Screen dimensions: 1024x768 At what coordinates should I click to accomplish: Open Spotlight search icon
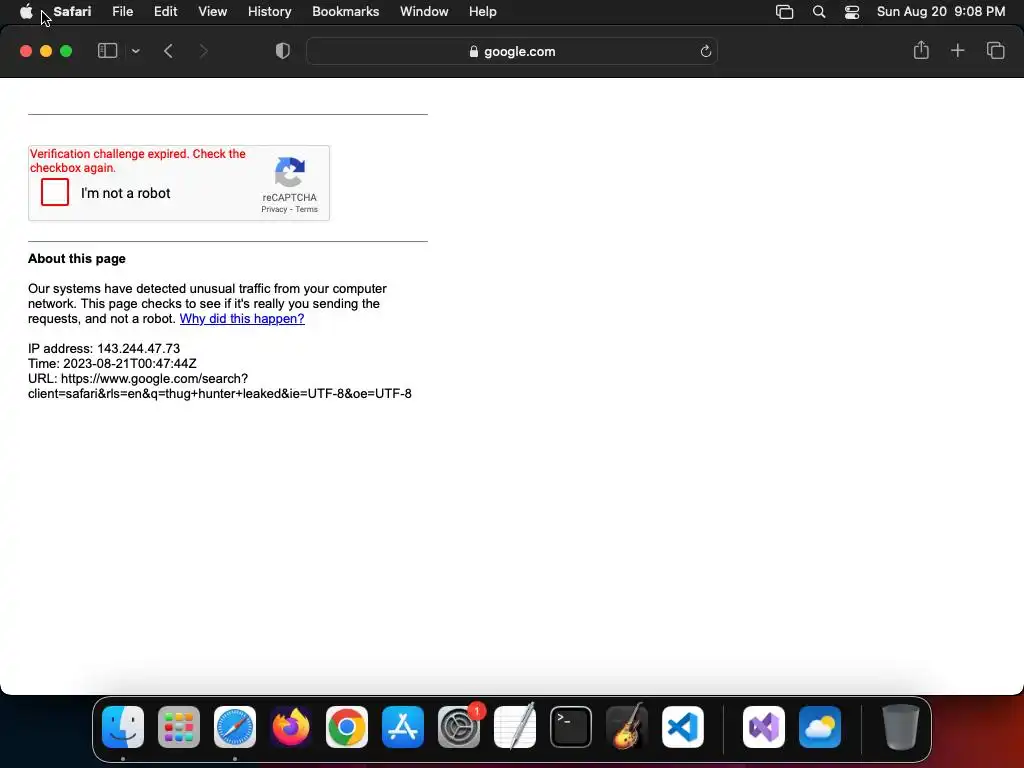click(818, 12)
